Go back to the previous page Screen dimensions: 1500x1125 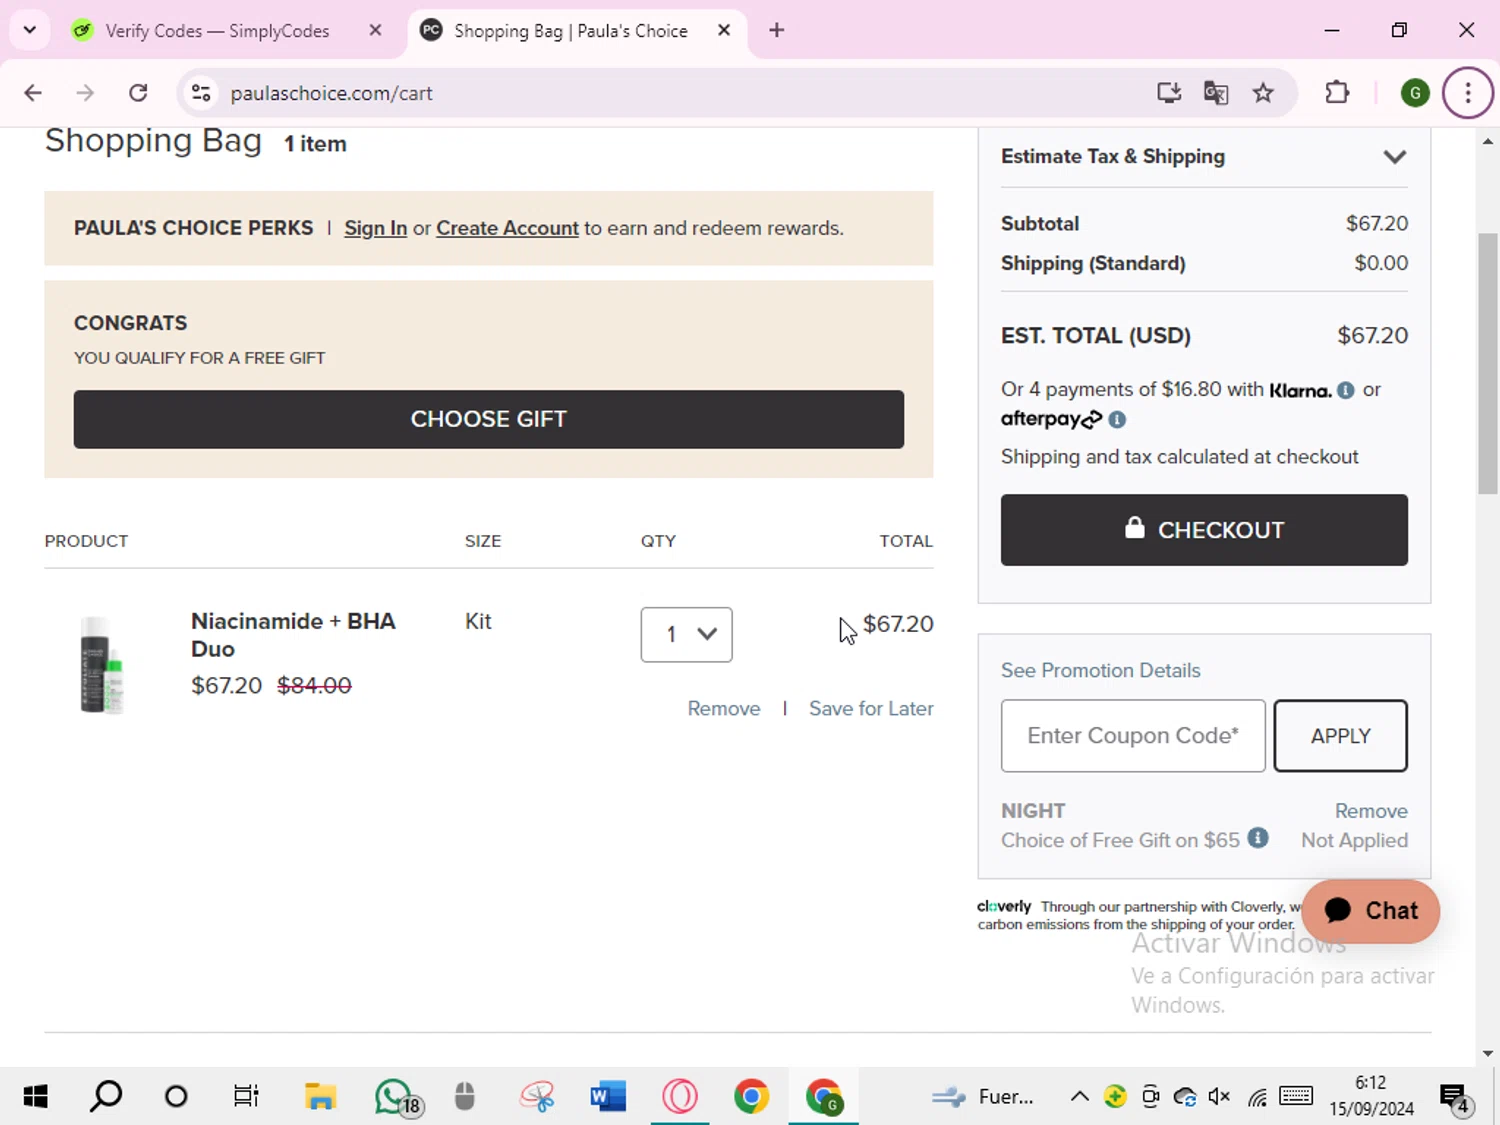[x=33, y=93]
